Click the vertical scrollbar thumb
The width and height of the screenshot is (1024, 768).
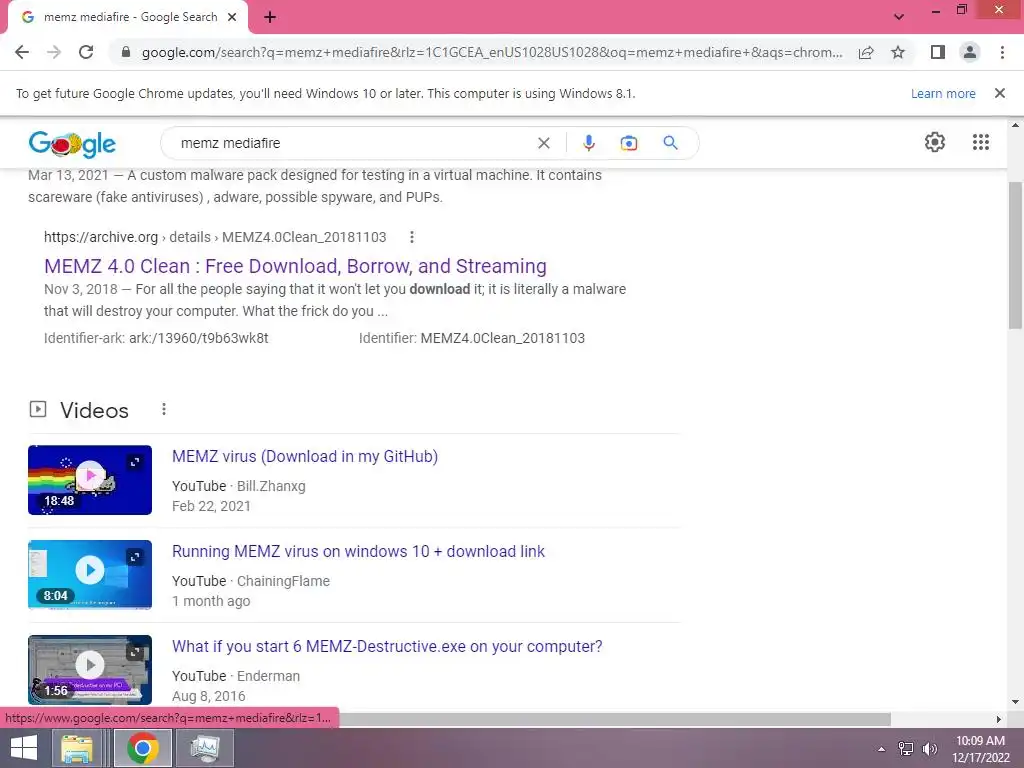1015,255
